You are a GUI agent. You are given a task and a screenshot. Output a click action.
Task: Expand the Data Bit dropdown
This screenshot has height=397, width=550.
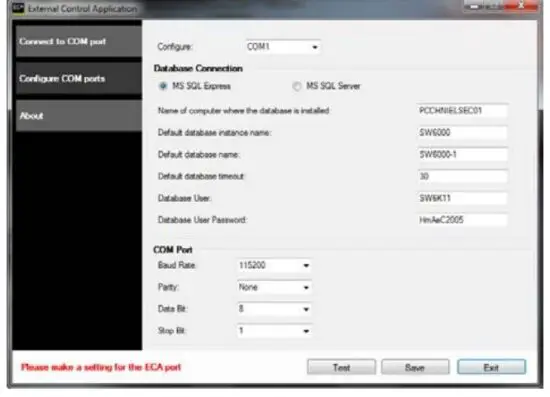(274, 309)
